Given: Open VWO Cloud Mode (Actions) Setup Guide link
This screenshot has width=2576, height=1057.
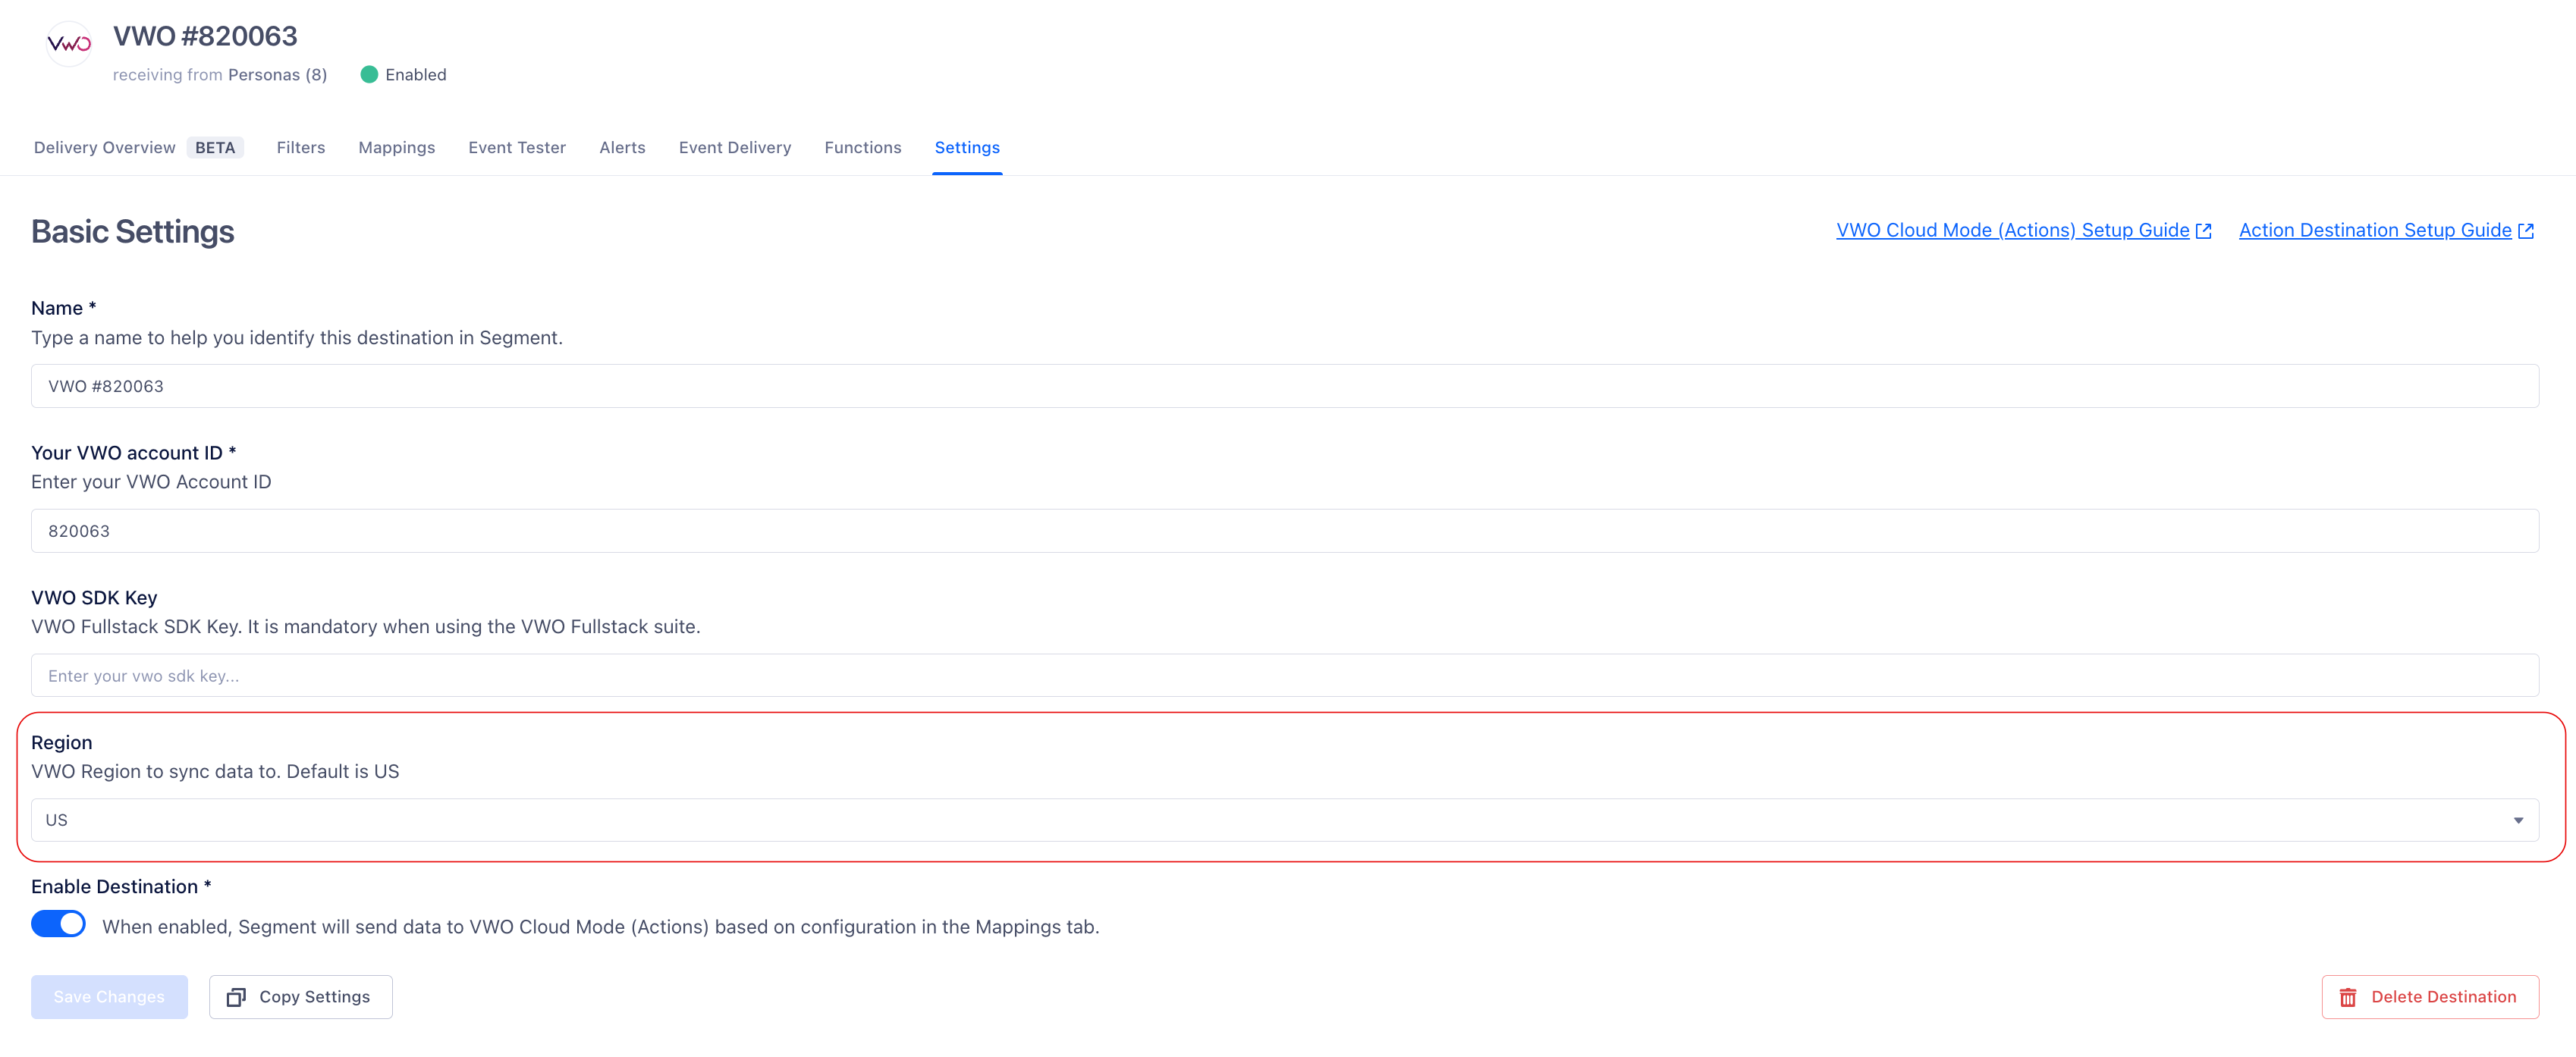Looking at the screenshot, I should coord(2013,231).
